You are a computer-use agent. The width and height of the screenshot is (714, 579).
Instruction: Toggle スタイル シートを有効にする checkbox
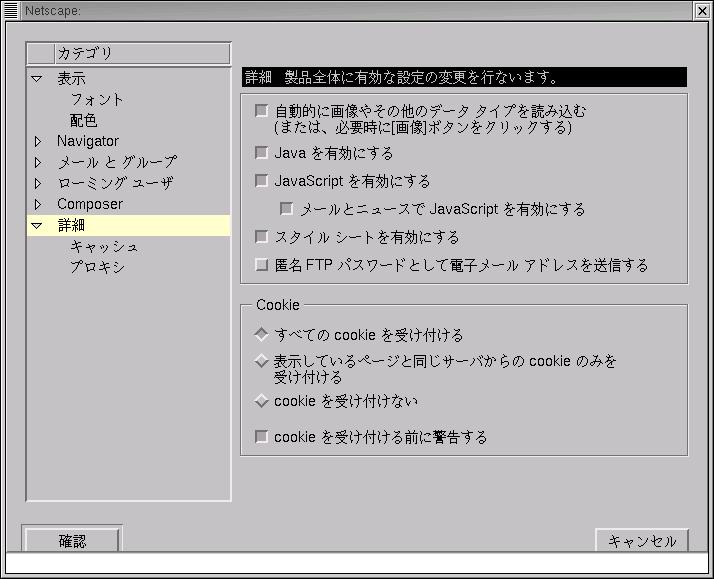pos(261,237)
